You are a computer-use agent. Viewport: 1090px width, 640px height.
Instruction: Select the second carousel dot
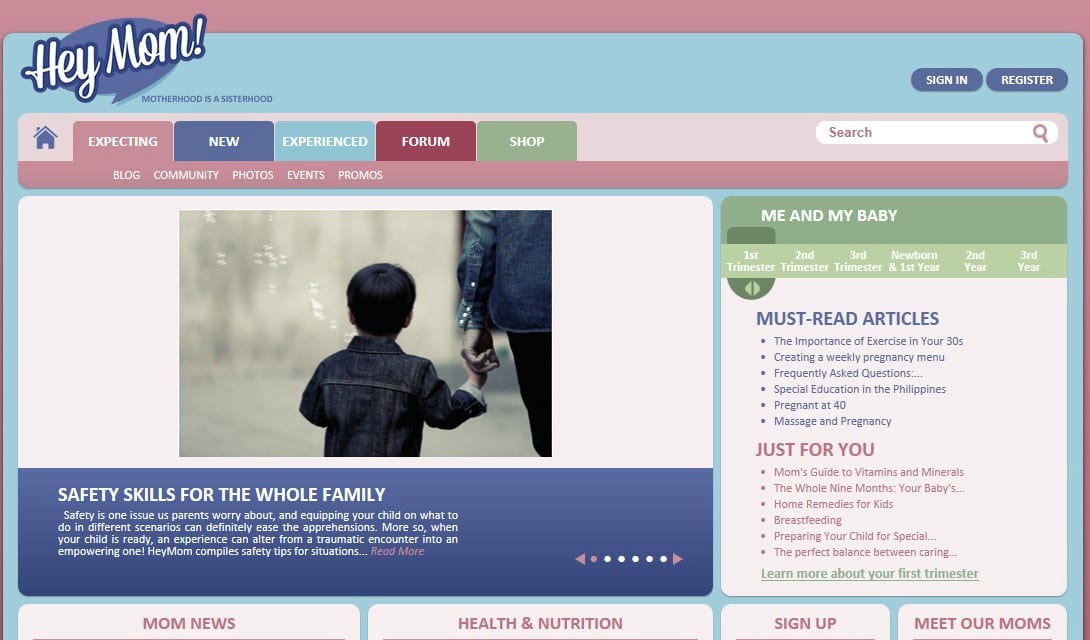(x=608, y=559)
